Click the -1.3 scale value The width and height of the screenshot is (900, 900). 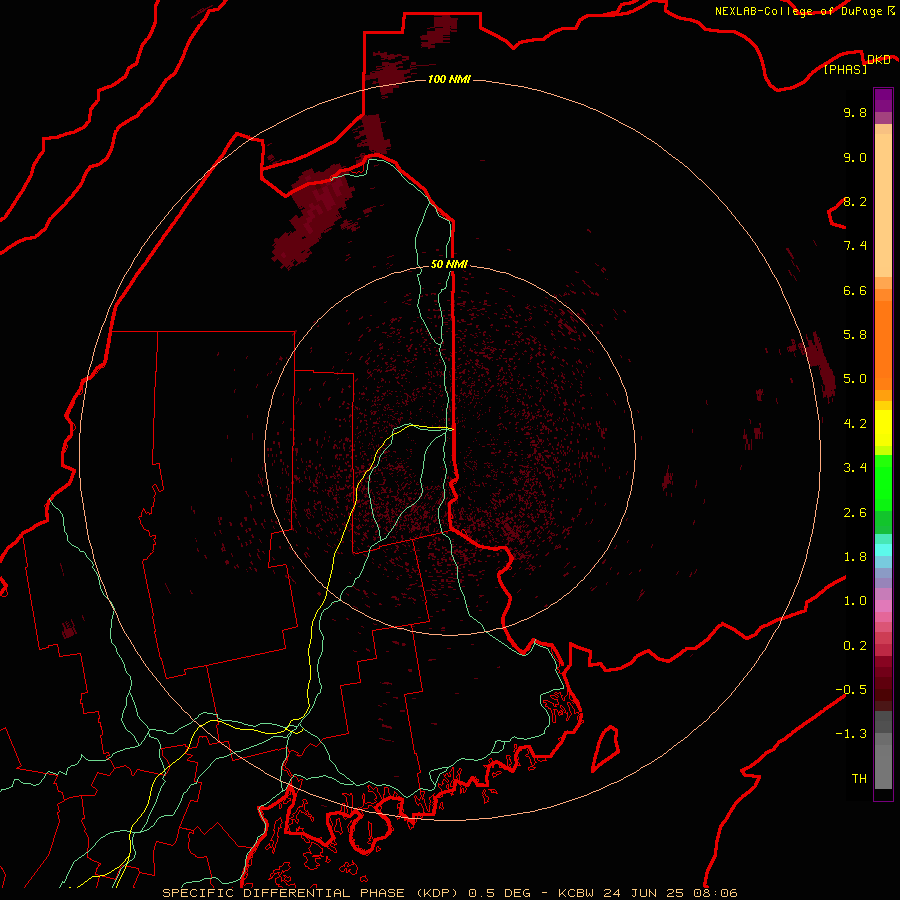tap(851, 734)
